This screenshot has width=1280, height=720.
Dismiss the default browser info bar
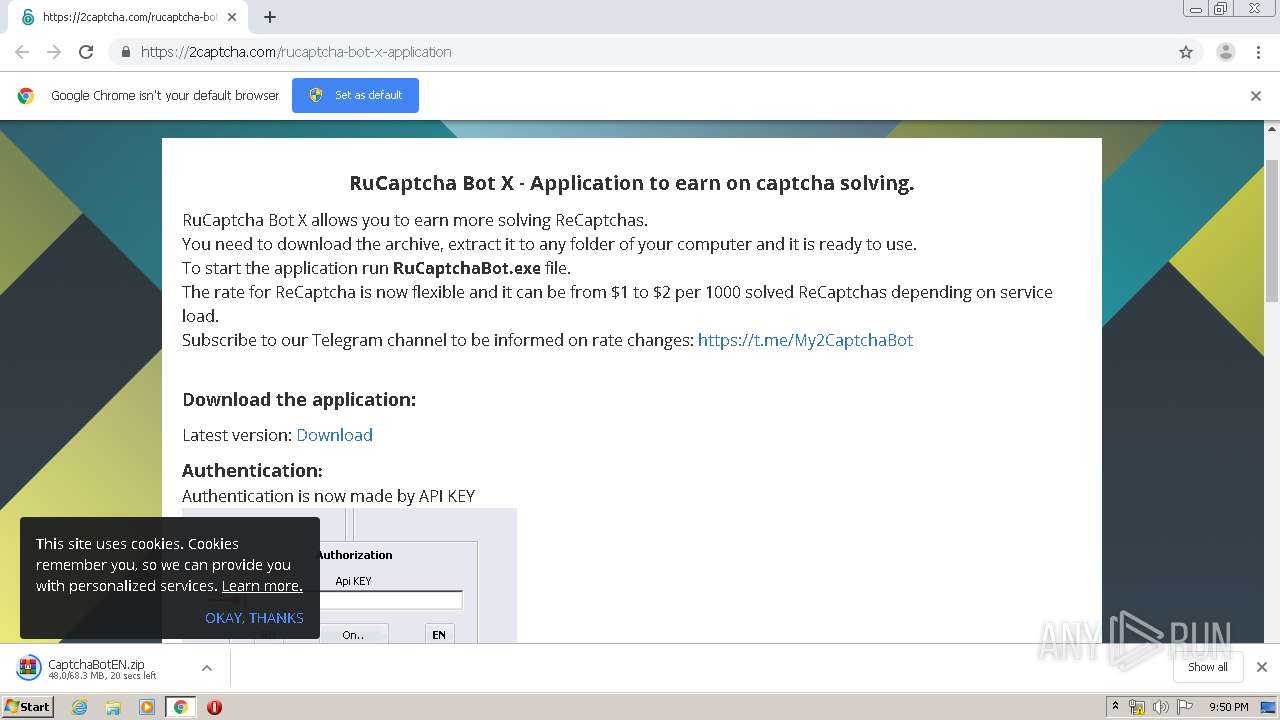point(1256,96)
